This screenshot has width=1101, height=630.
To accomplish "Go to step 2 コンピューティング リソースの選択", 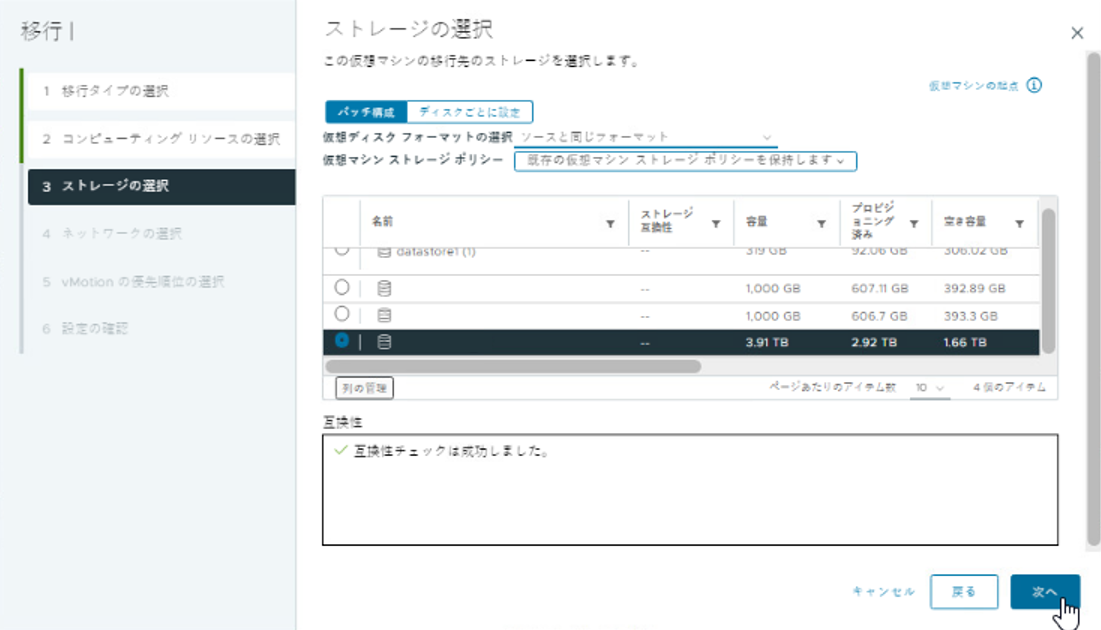I will (160, 139).
